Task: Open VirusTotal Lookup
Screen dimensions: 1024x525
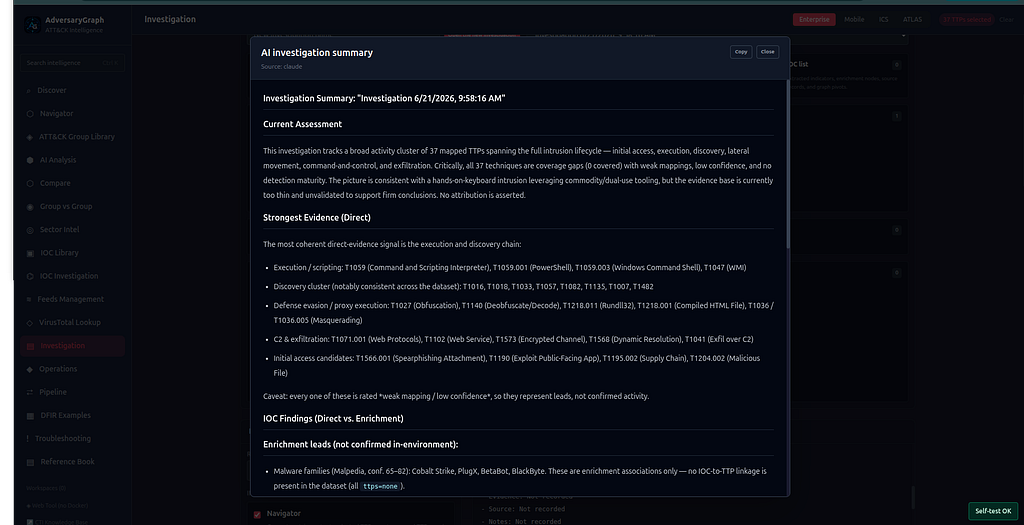Action: (72, 323)
